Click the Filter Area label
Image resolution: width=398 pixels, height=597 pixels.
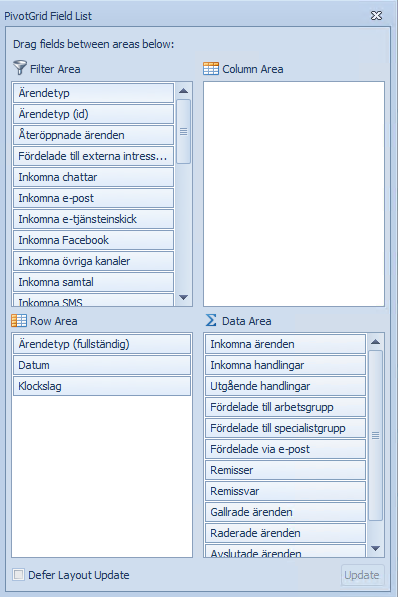55,69
